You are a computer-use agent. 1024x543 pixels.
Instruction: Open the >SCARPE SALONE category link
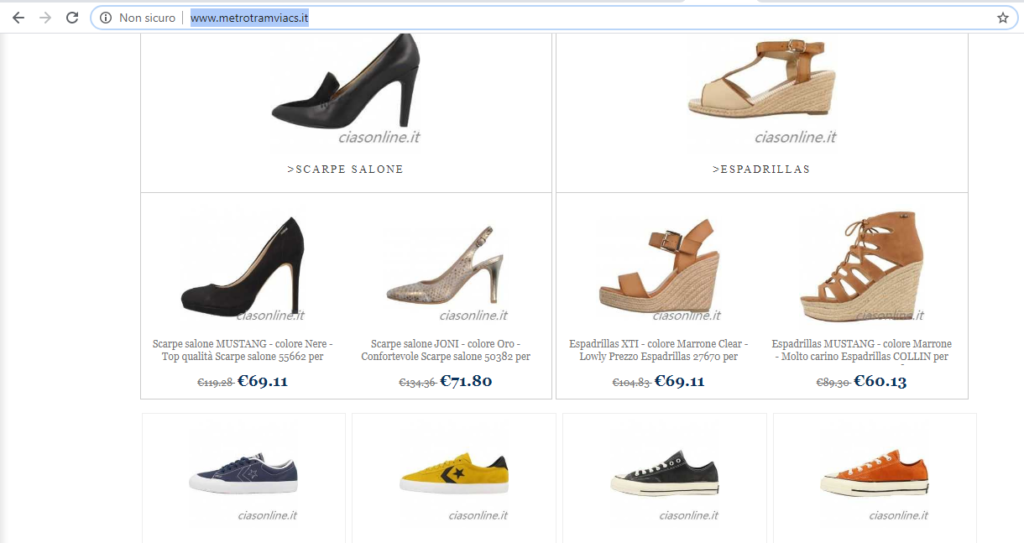point(345,169)
